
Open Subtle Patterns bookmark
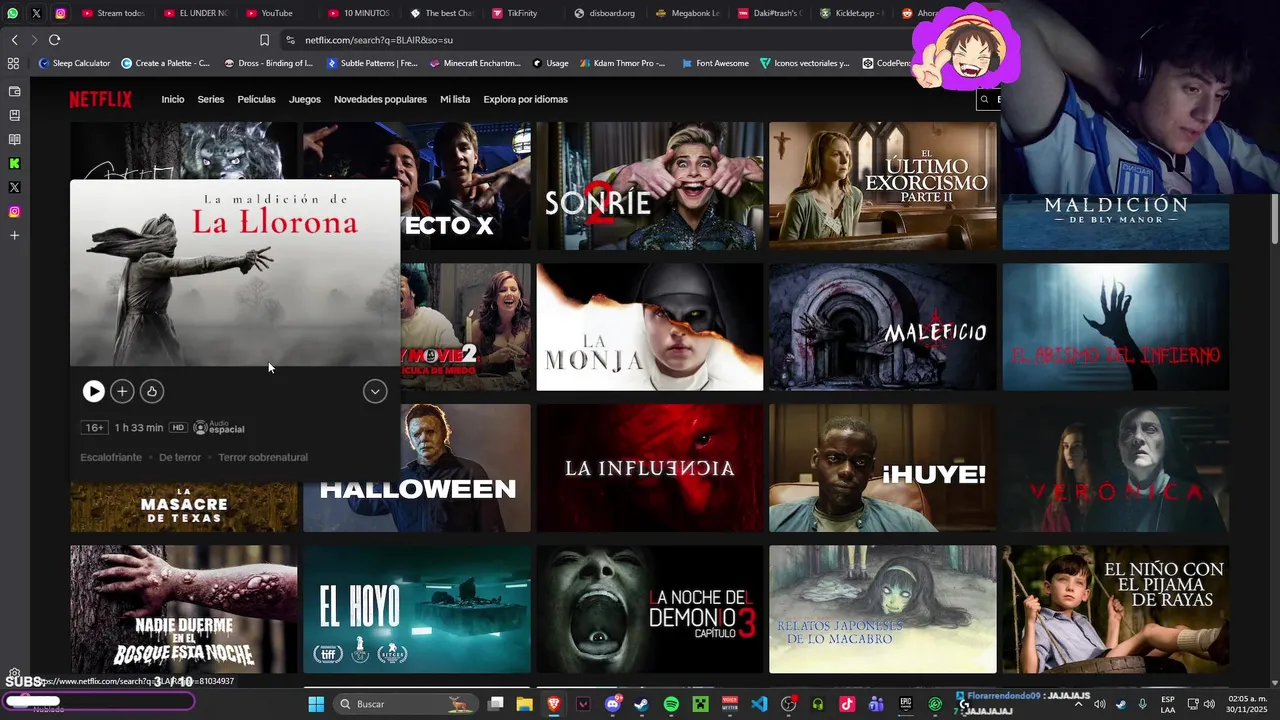tap(373, 63)
